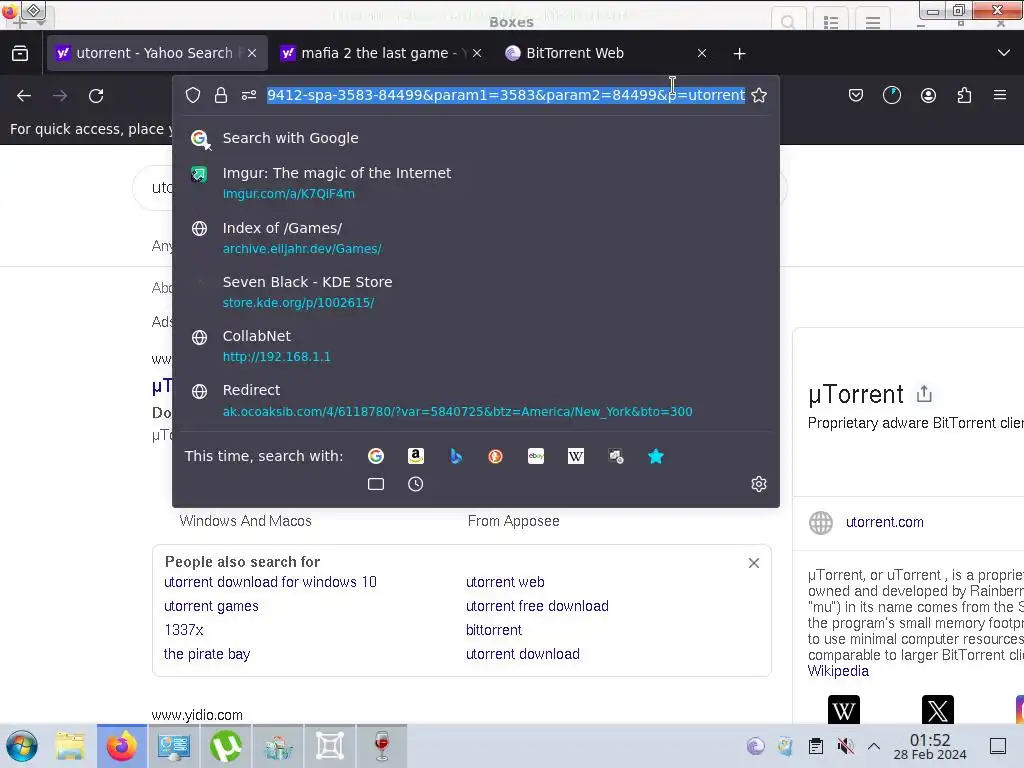Open the Wikipedia source link

pyautogui.click(x=838, y=671)
